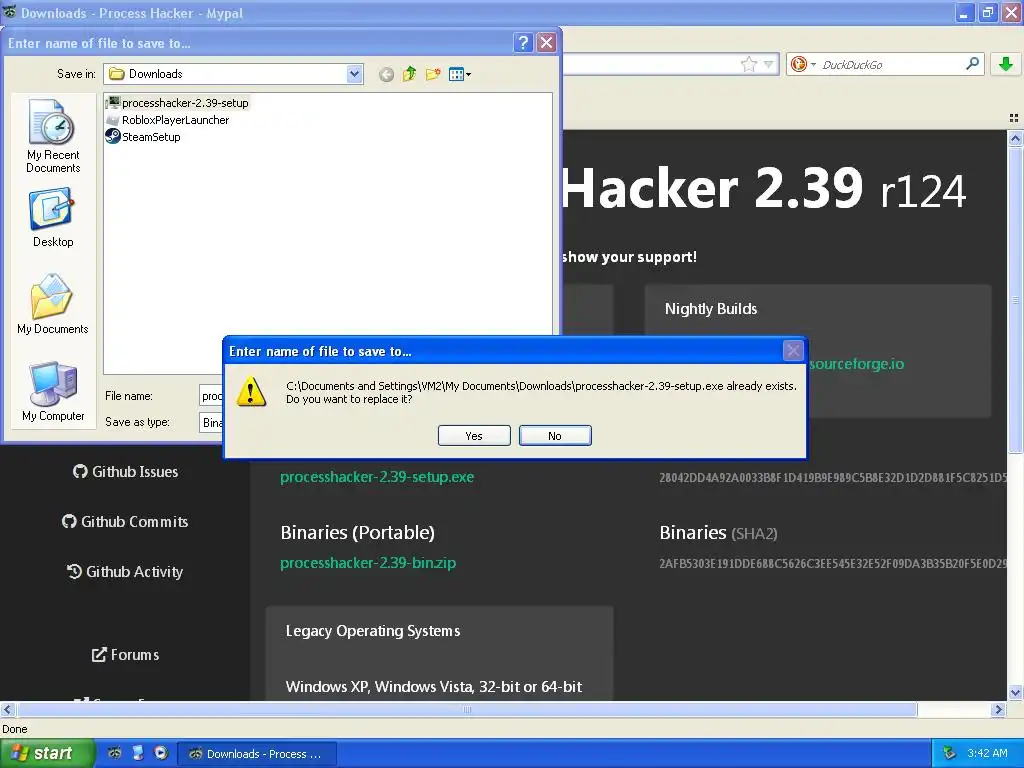Click the warning icon in dialog

[x=251, y=392]
